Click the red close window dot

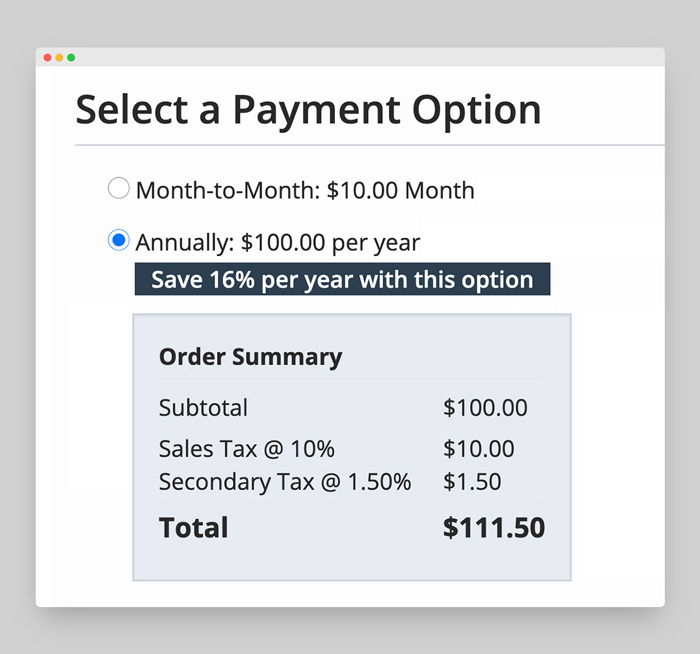coord(47,58)
